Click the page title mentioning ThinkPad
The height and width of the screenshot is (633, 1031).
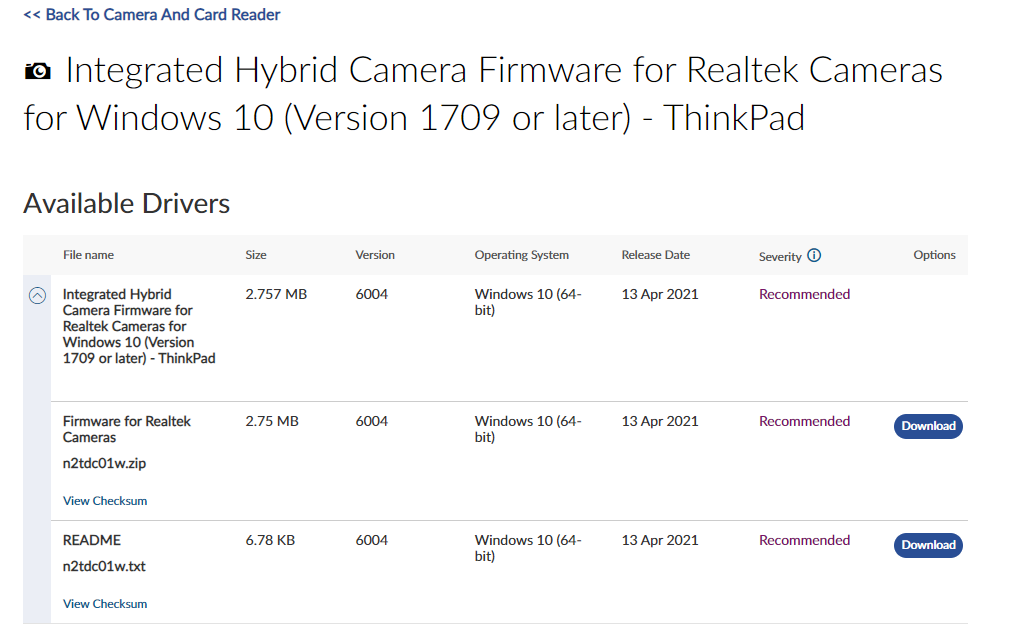483,94
